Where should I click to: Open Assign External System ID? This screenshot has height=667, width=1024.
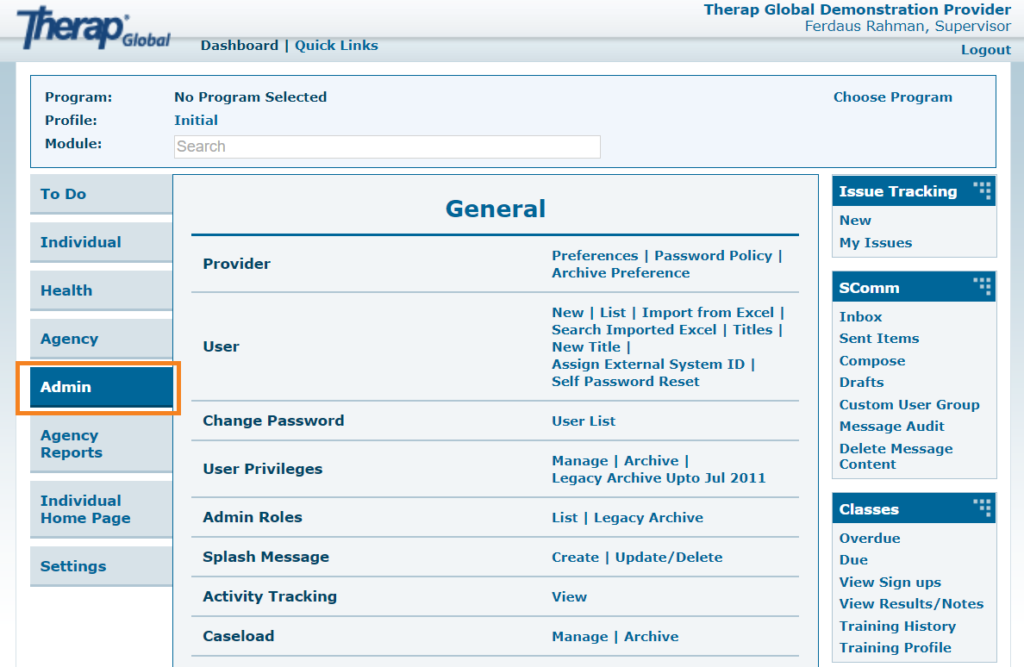click(x=648, y=365)
